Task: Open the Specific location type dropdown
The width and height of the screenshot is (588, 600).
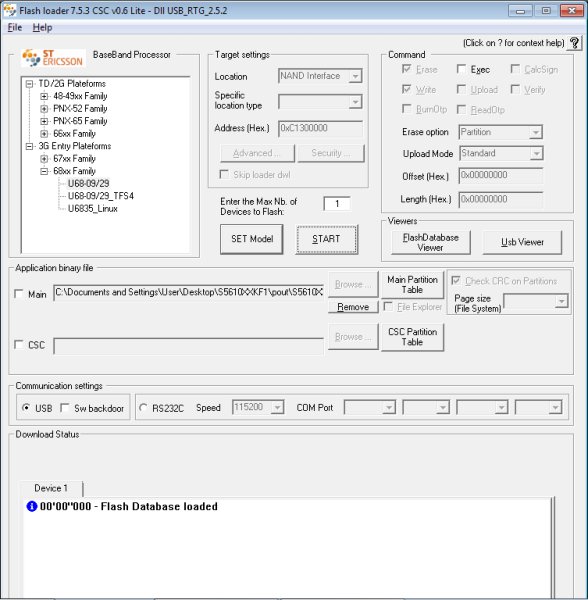Action: 320,102
